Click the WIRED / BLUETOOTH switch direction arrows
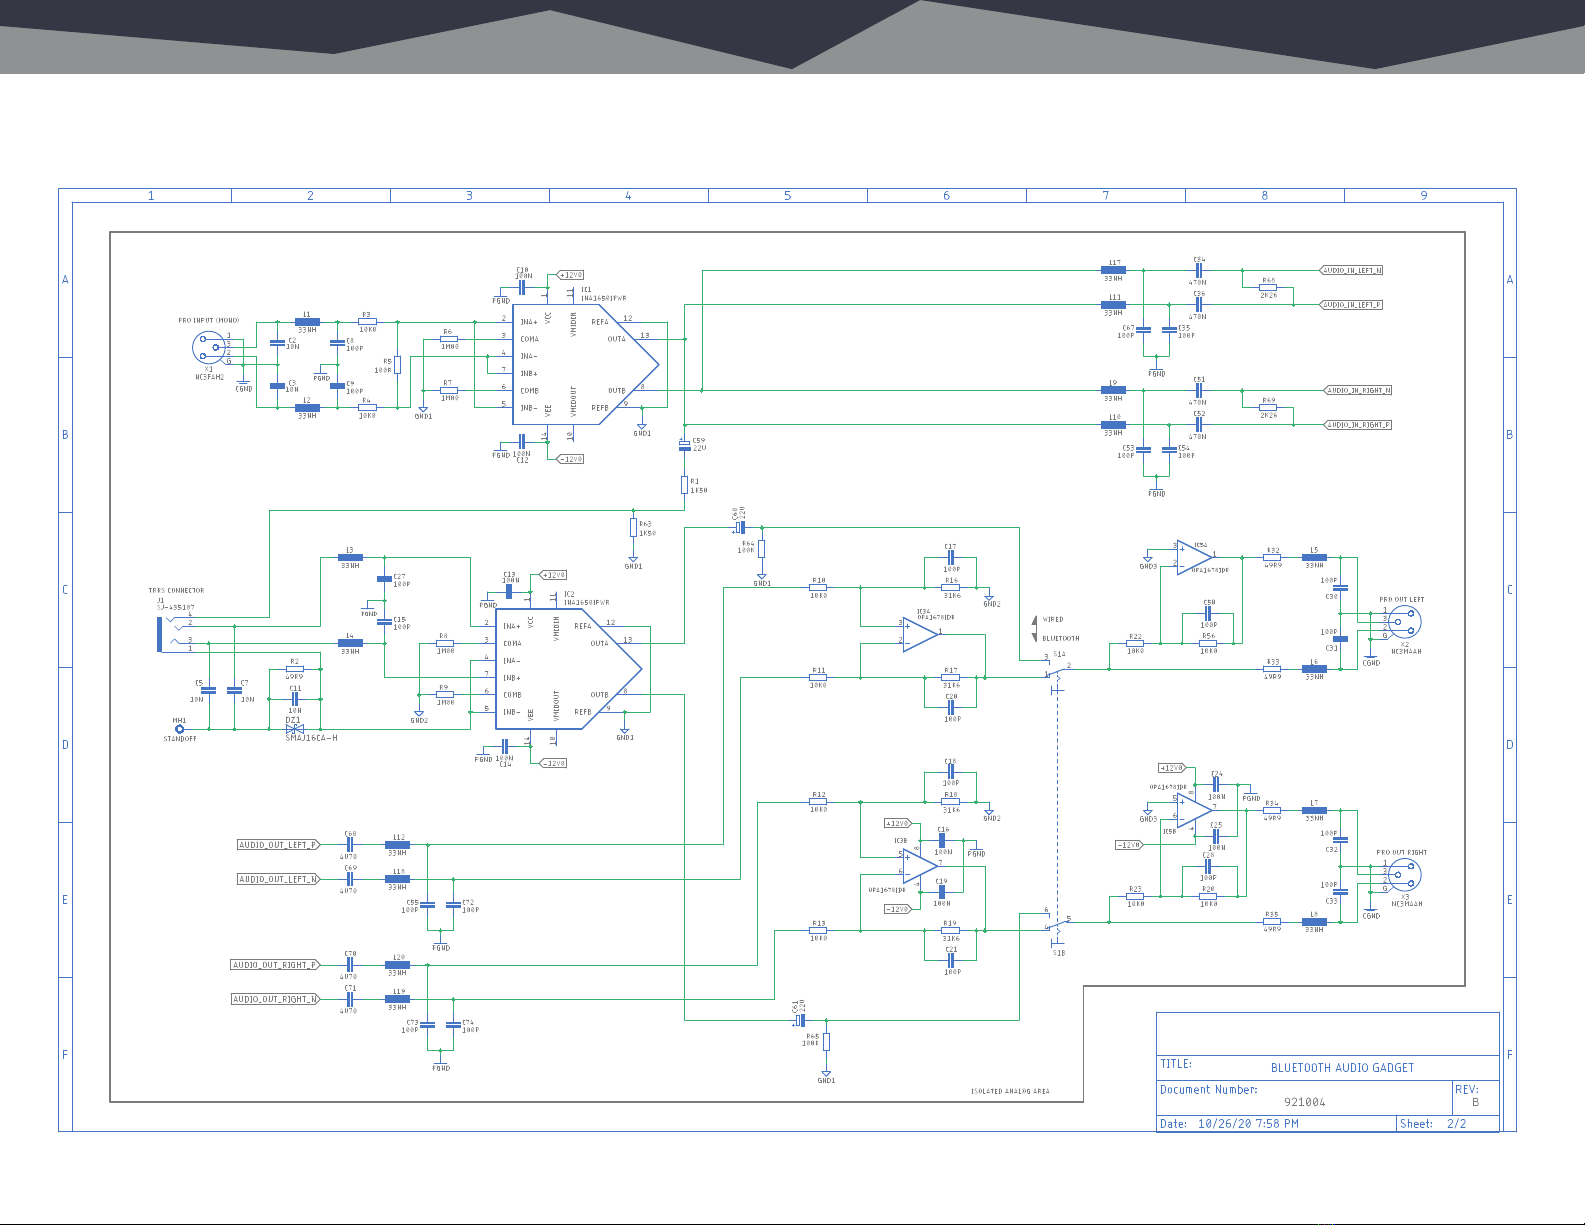Screen dimensions: 1585x1225 [1034, 629]
